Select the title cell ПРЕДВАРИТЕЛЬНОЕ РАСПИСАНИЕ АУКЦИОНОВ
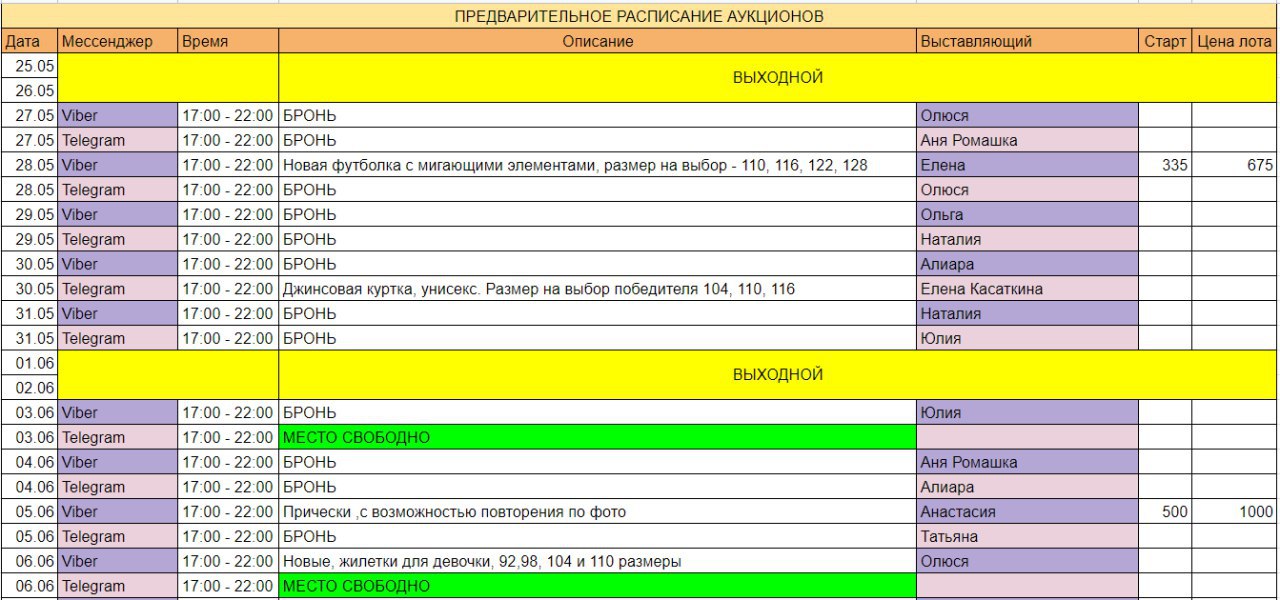Screen dimensions: 1280x600 [x=639, y=17]
